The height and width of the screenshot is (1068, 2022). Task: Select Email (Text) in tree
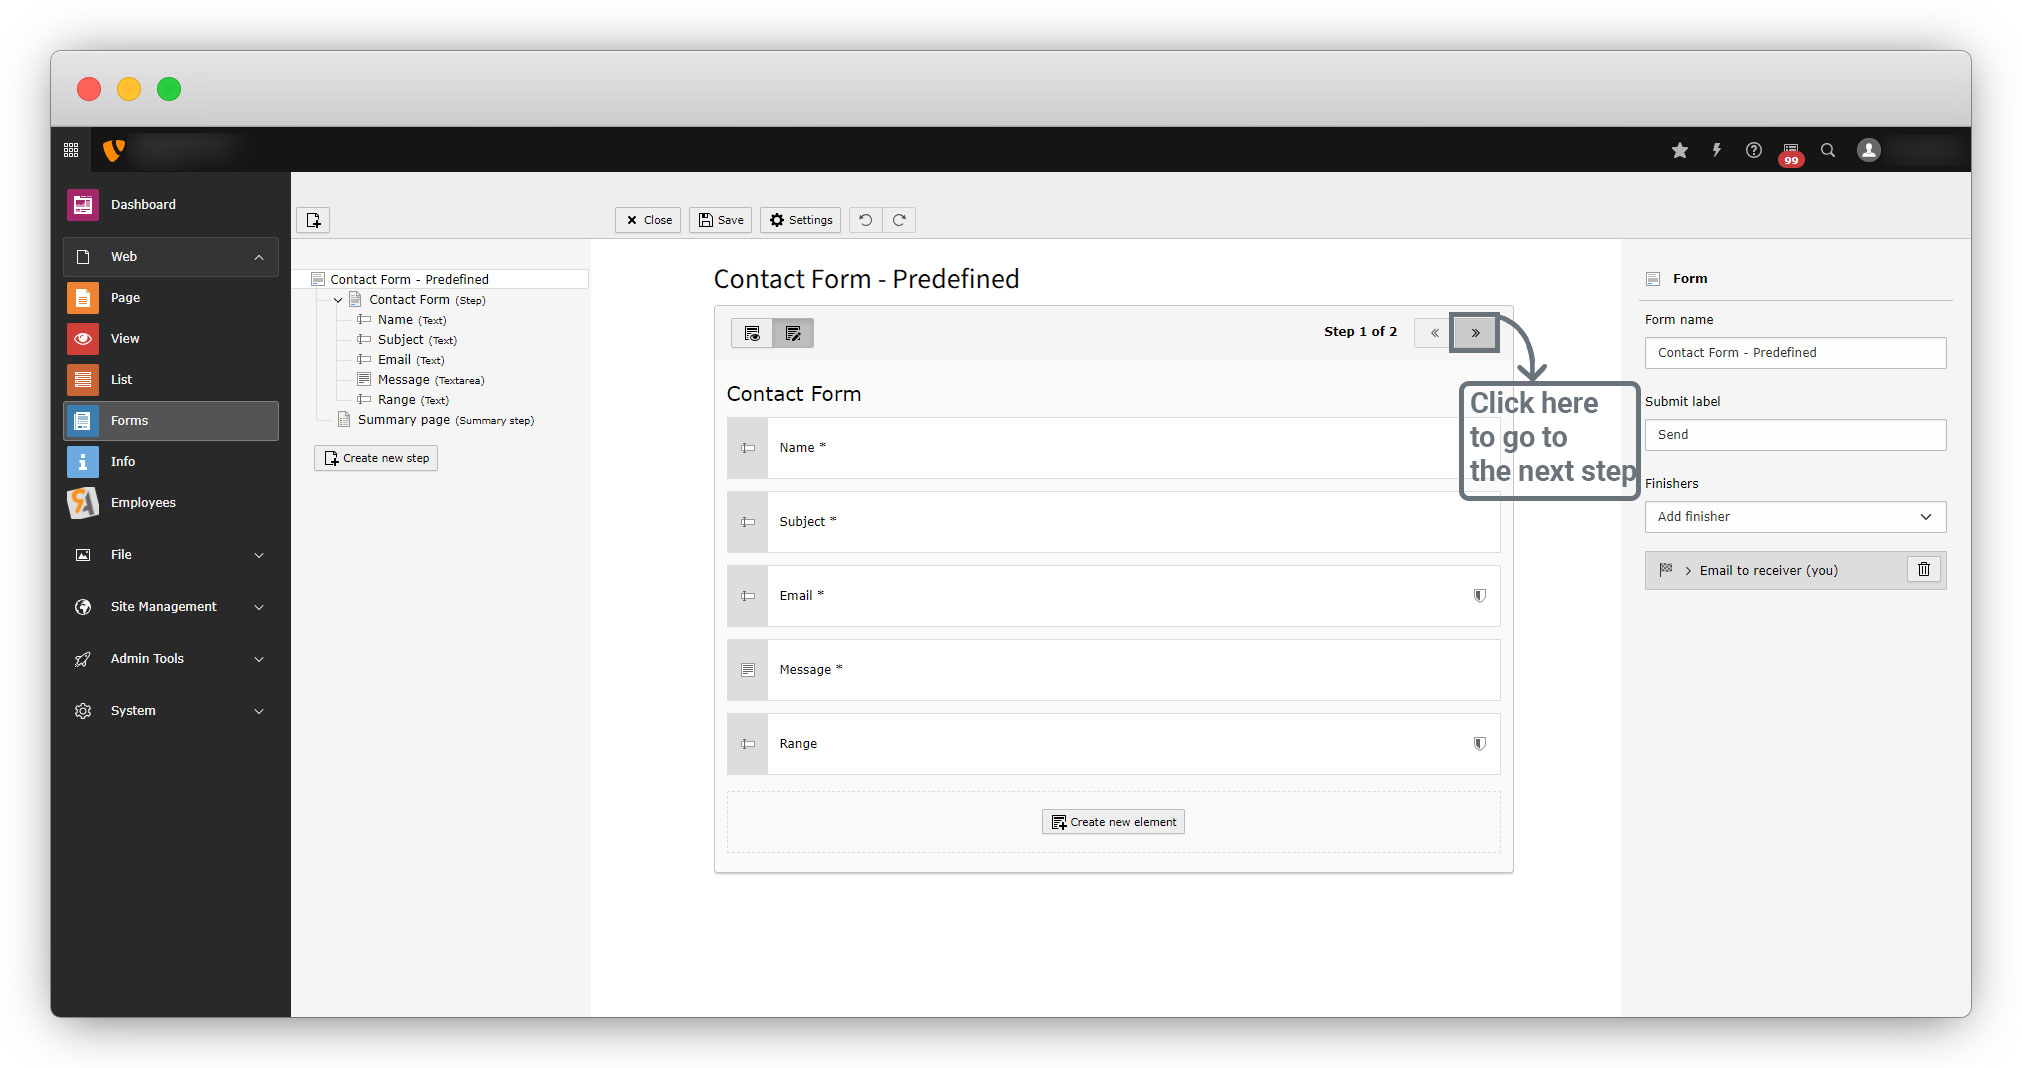[x=402, y=360]
